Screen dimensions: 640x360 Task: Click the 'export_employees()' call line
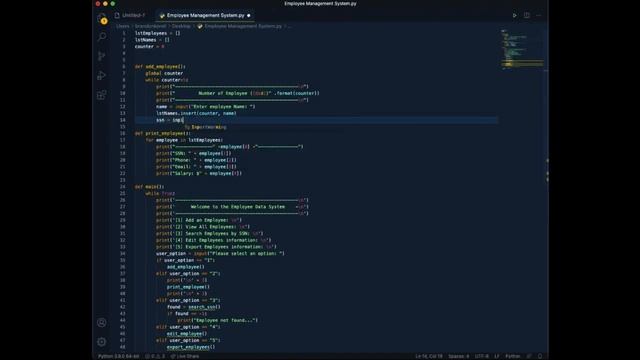(191, 347)
